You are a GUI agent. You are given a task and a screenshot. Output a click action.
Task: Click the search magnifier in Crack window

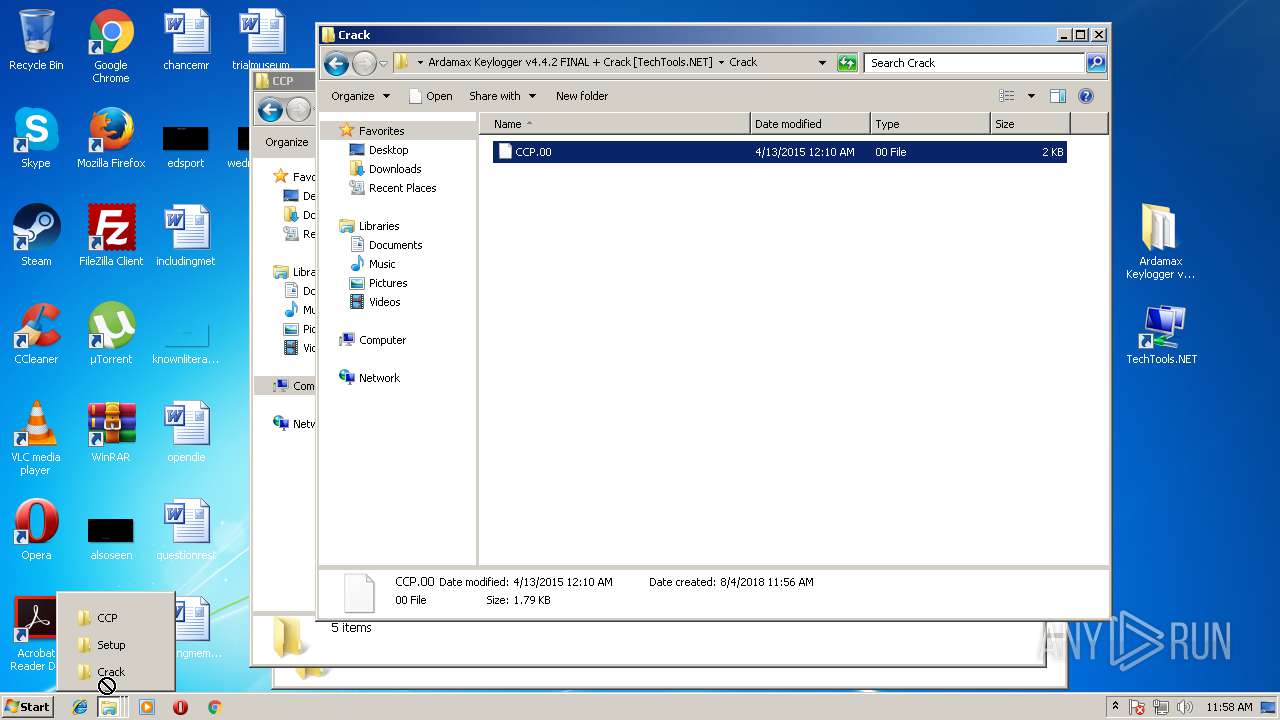1096,63
